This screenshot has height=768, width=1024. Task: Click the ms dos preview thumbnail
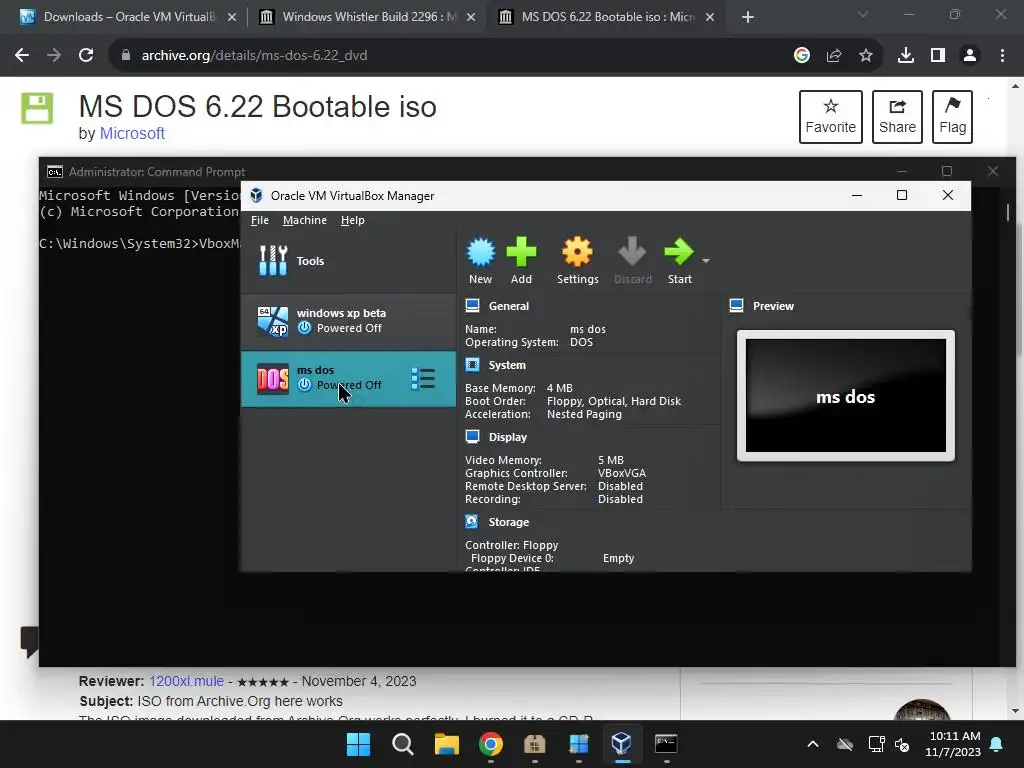point(846,396)
